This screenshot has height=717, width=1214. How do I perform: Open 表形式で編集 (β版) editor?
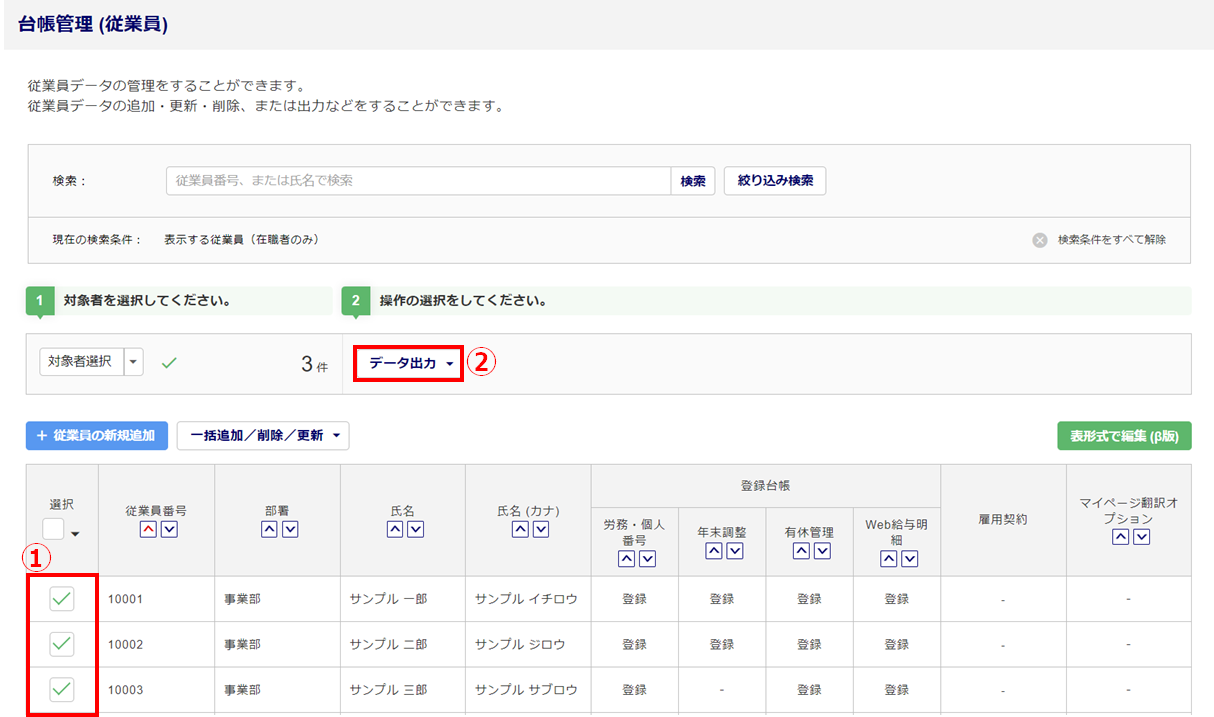(x=1124, y=436)
